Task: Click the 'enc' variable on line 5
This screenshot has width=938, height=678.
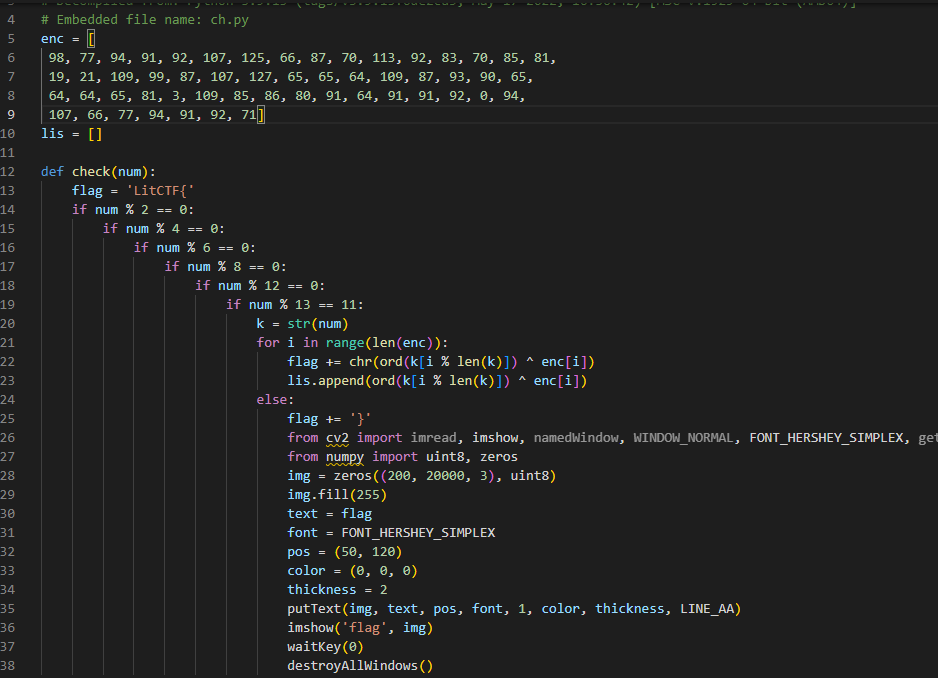Action: tap(52, 38)
